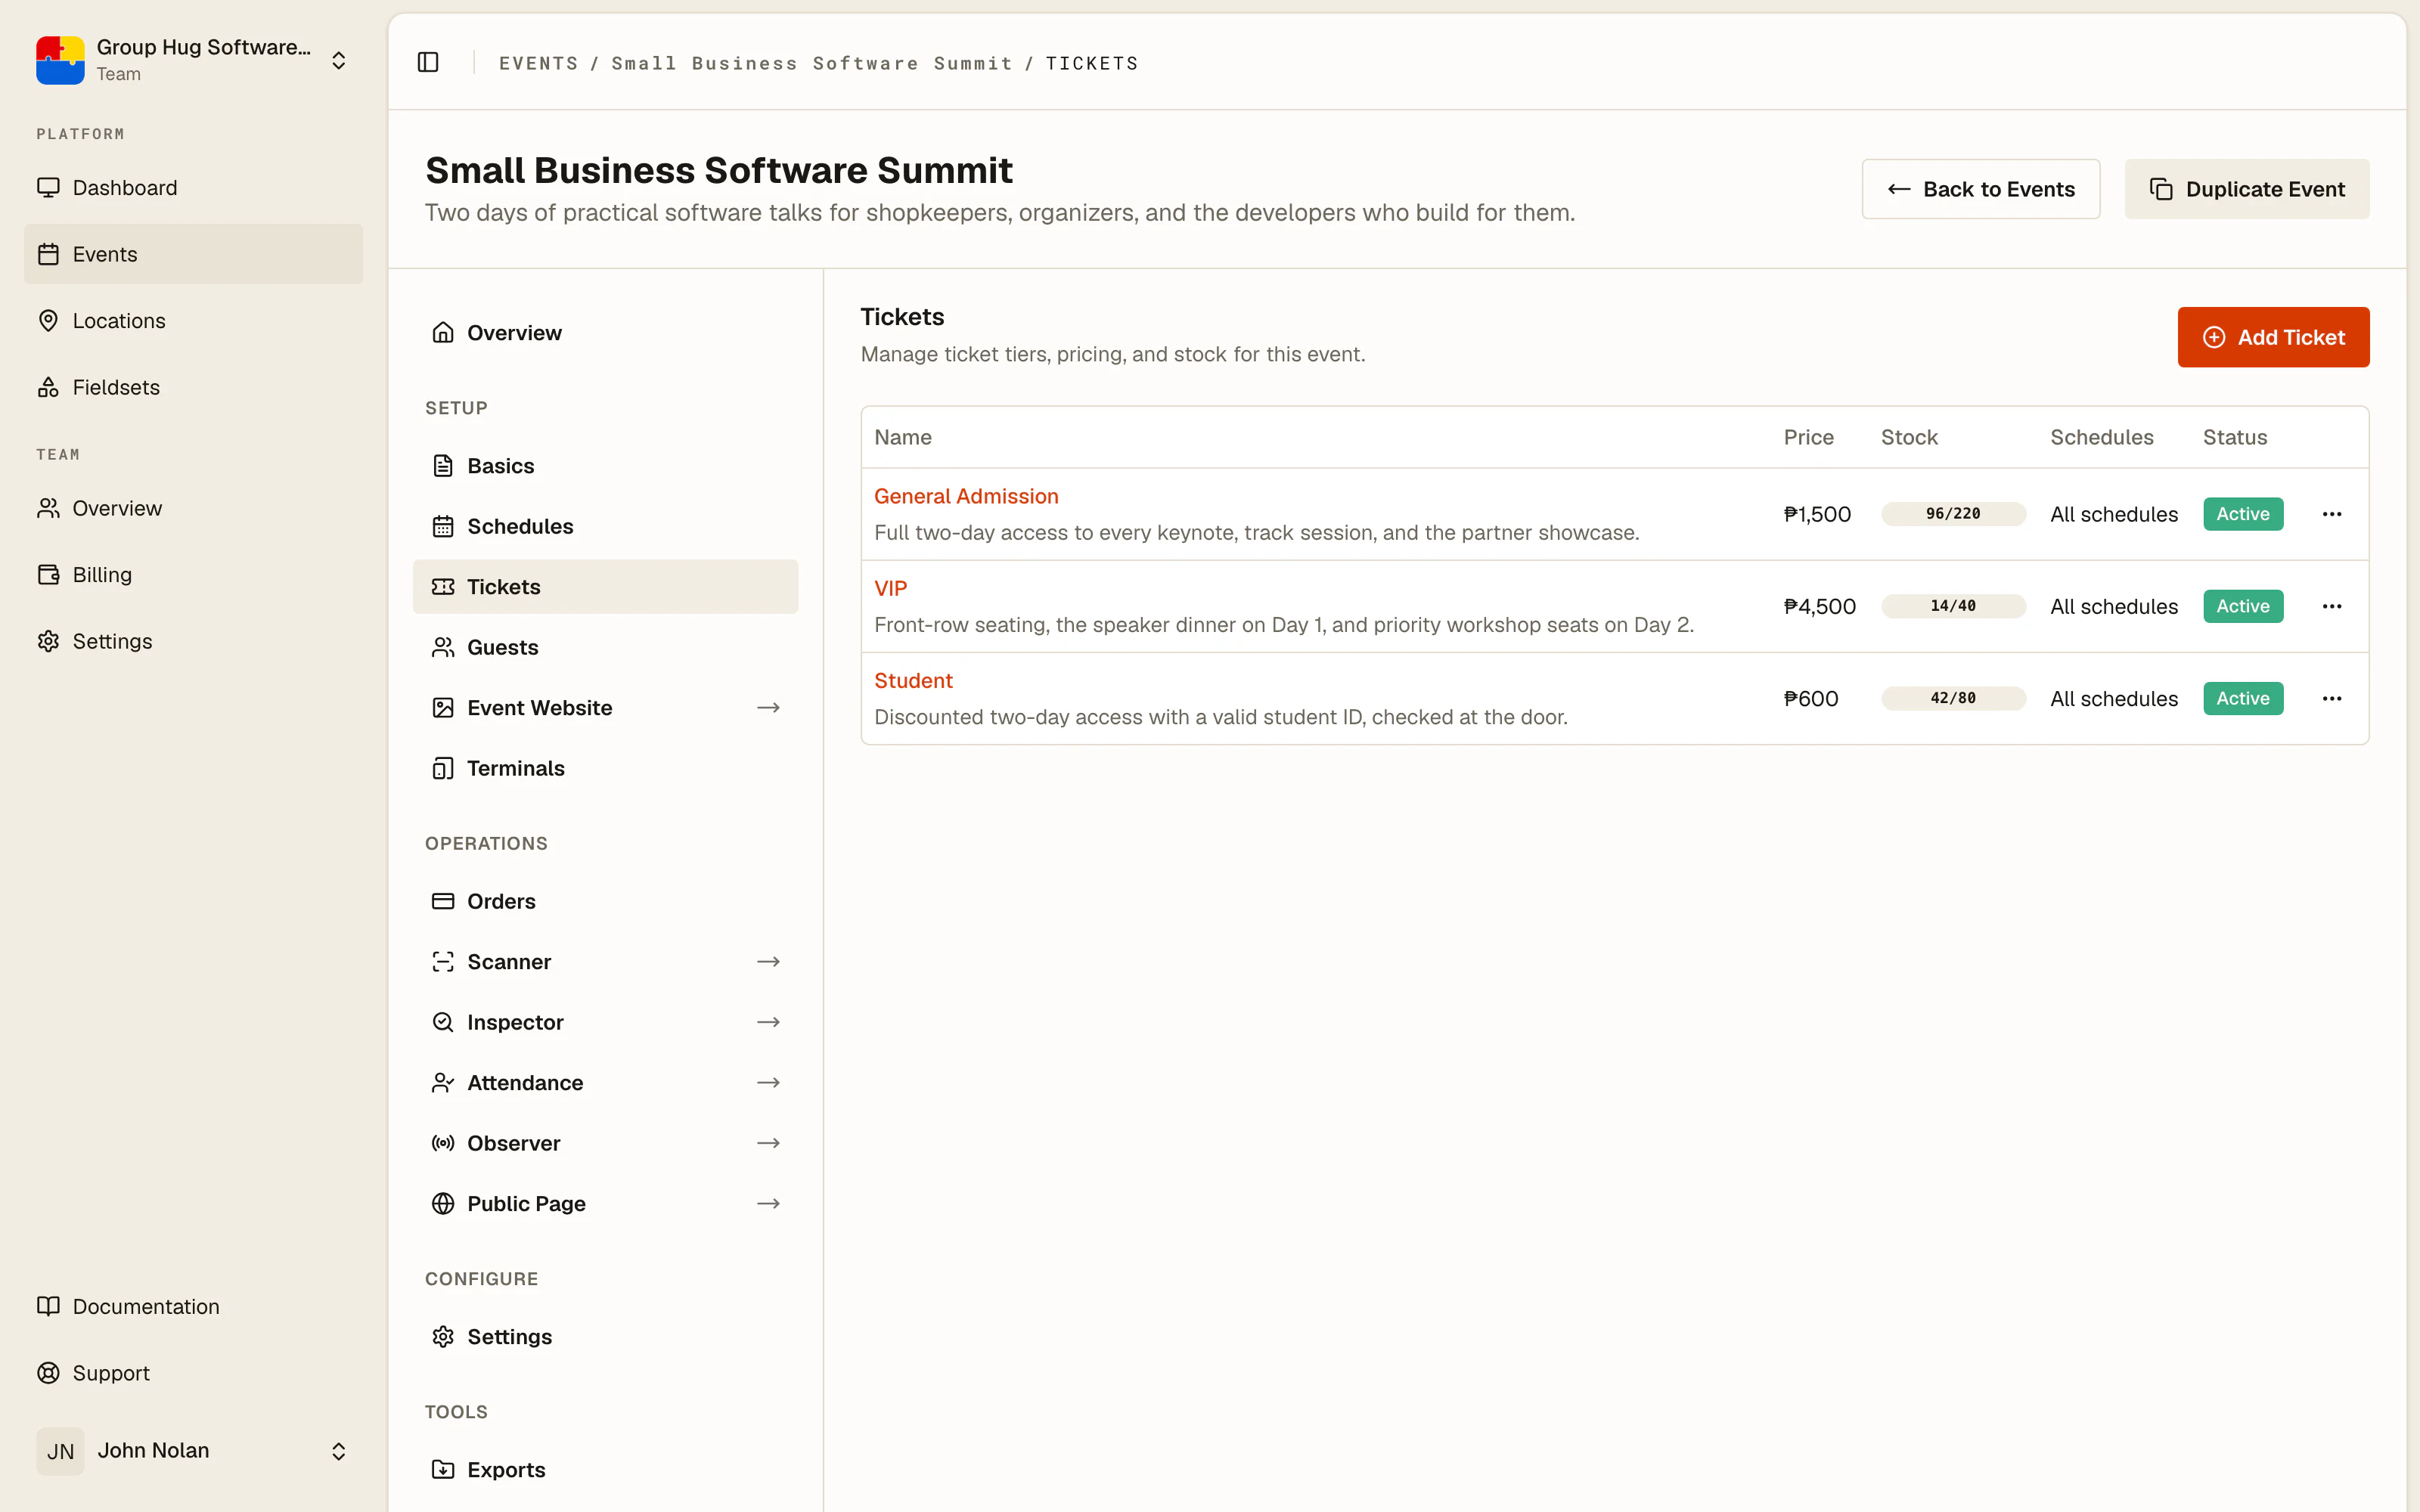Click the EVENTS breadcrumb link
This screenshot has height=1512, width=2420.
pyautogui.click(x=538, y=63)
